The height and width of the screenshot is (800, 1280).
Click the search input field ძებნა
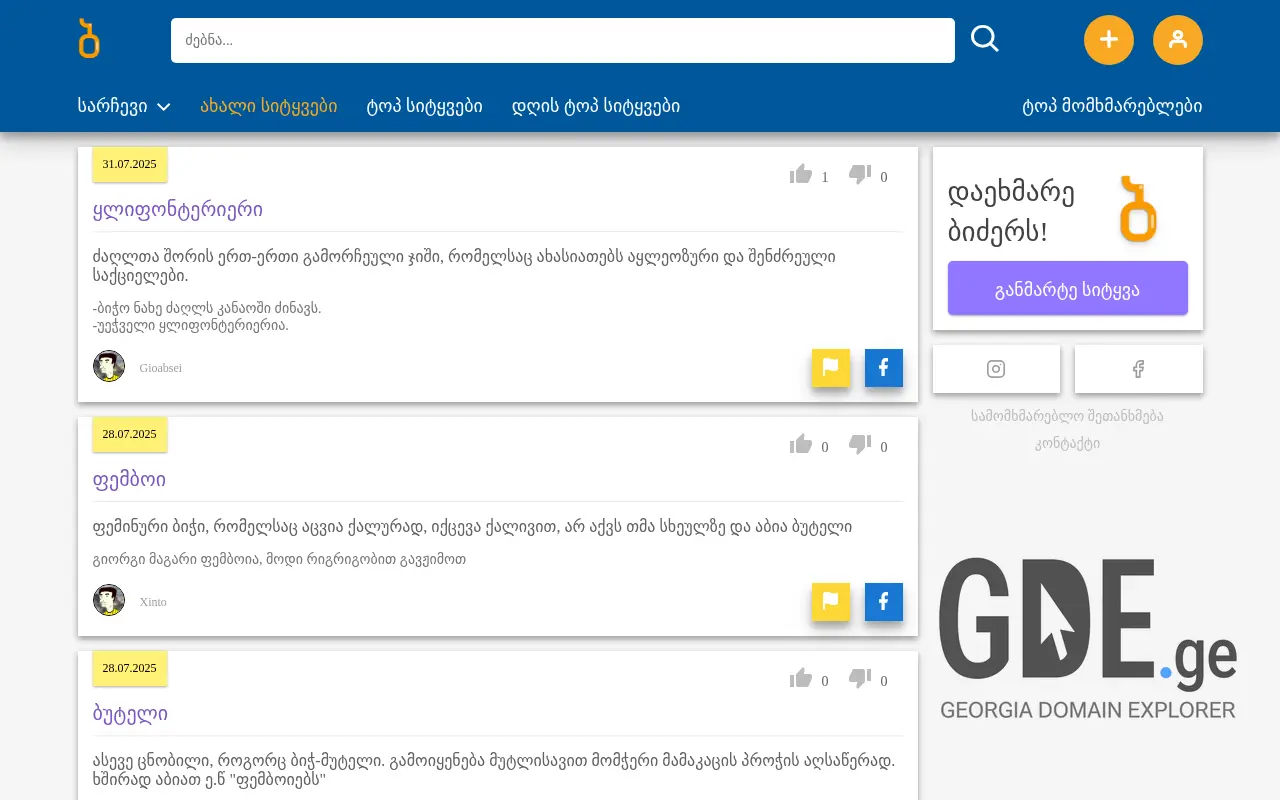560,40
